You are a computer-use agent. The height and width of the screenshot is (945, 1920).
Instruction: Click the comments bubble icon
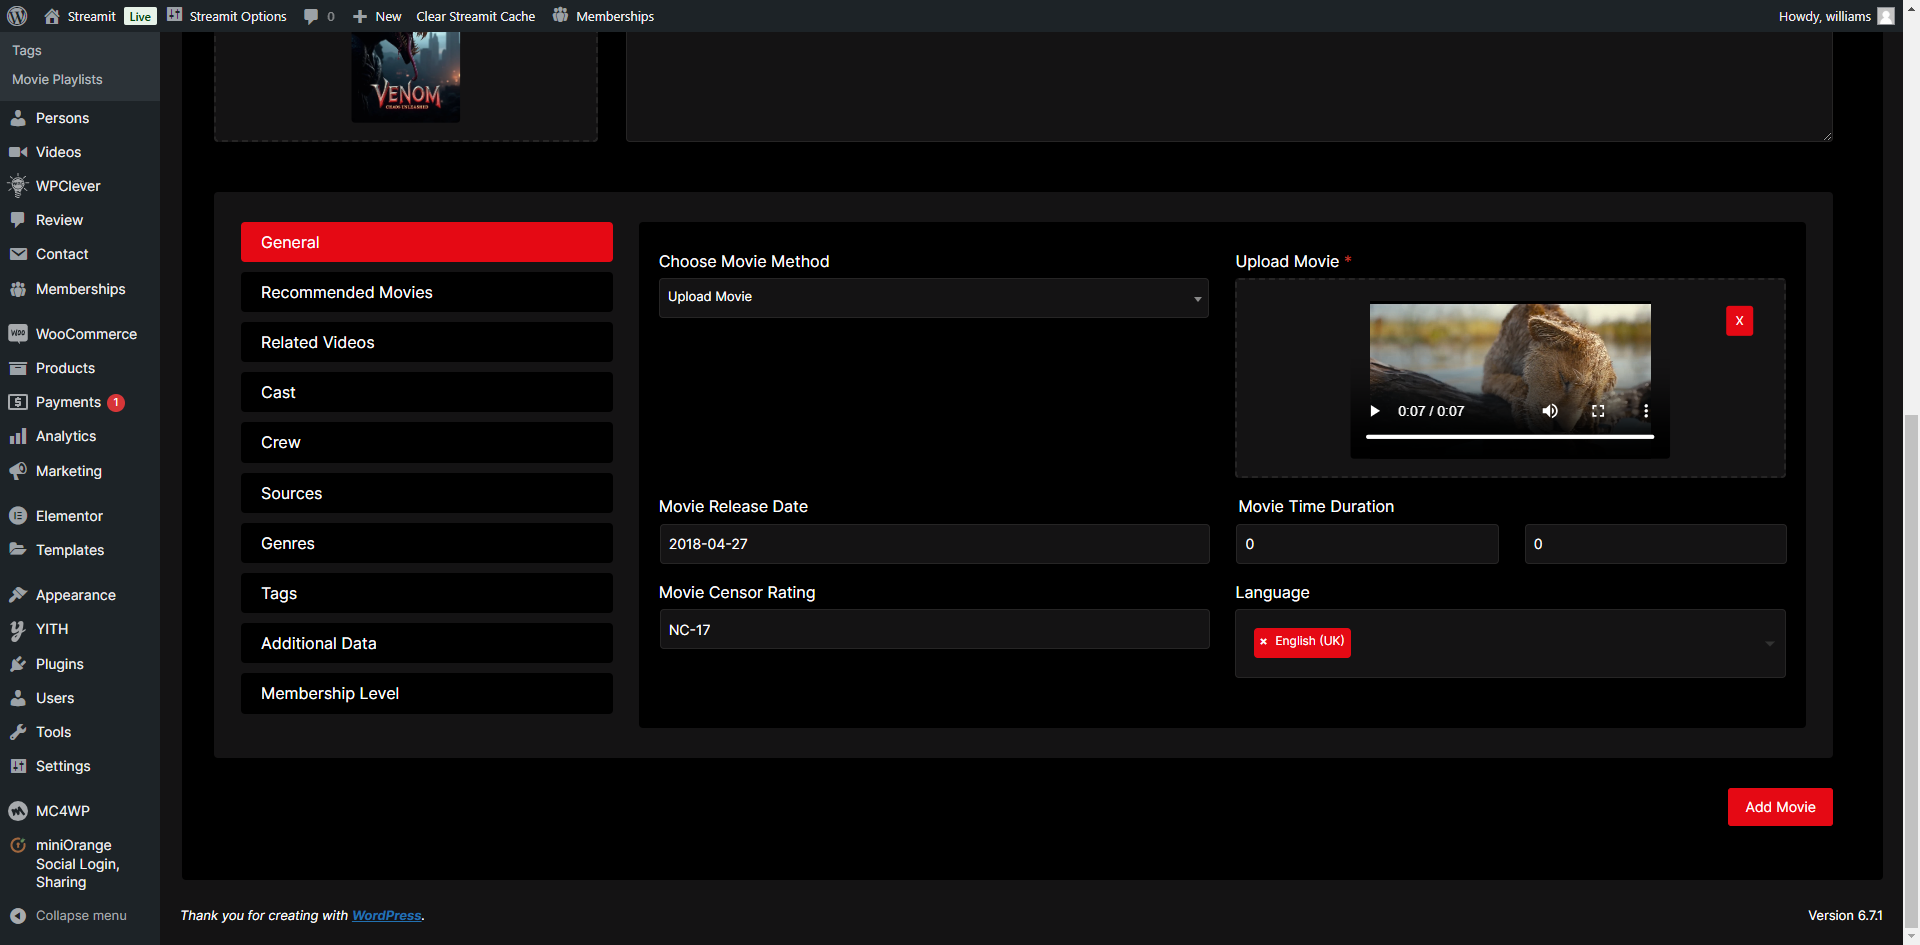pos(311,16)
